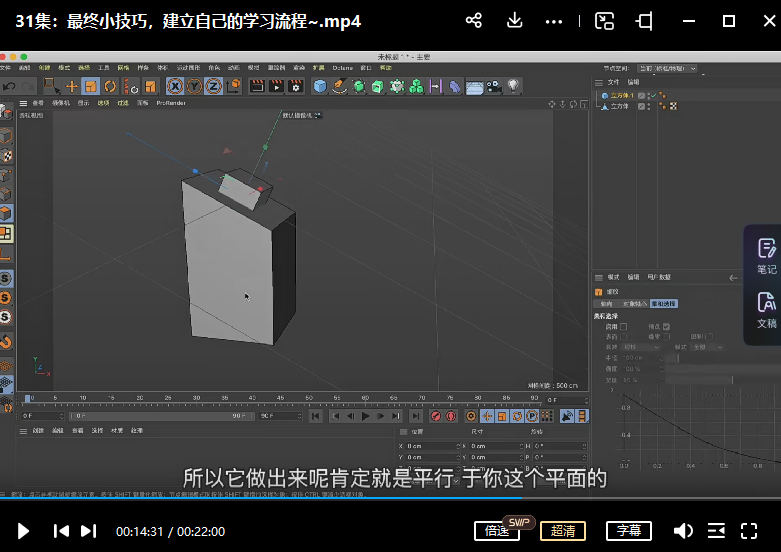Download the video using the download icon

[x=515, y=21]
